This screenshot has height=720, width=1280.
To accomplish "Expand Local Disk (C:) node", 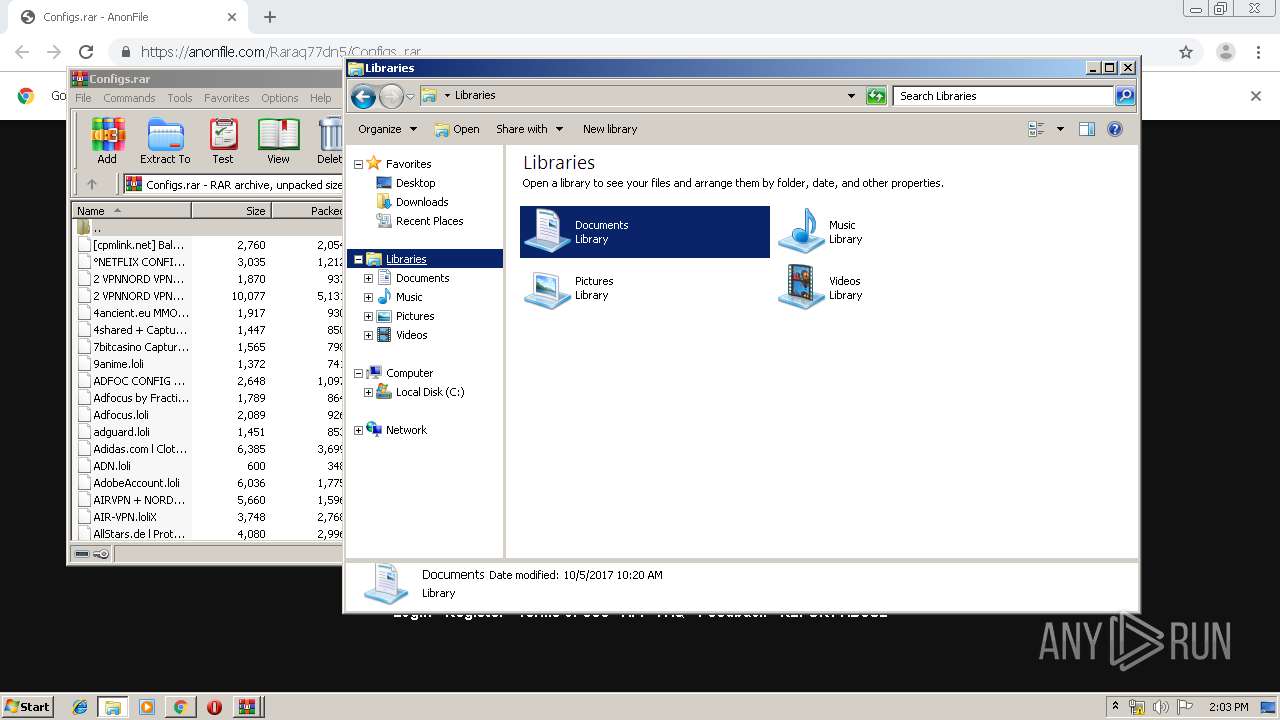I will point(368,392).
